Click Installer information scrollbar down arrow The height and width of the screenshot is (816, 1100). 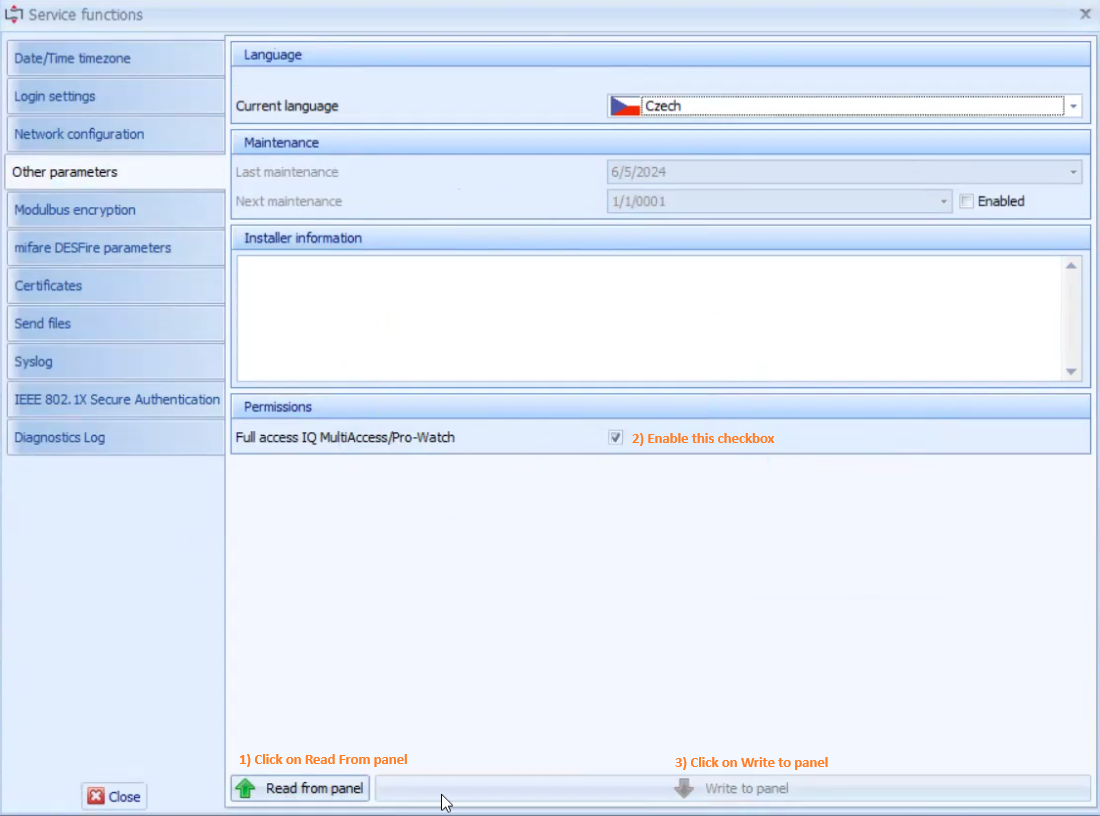1071,372
